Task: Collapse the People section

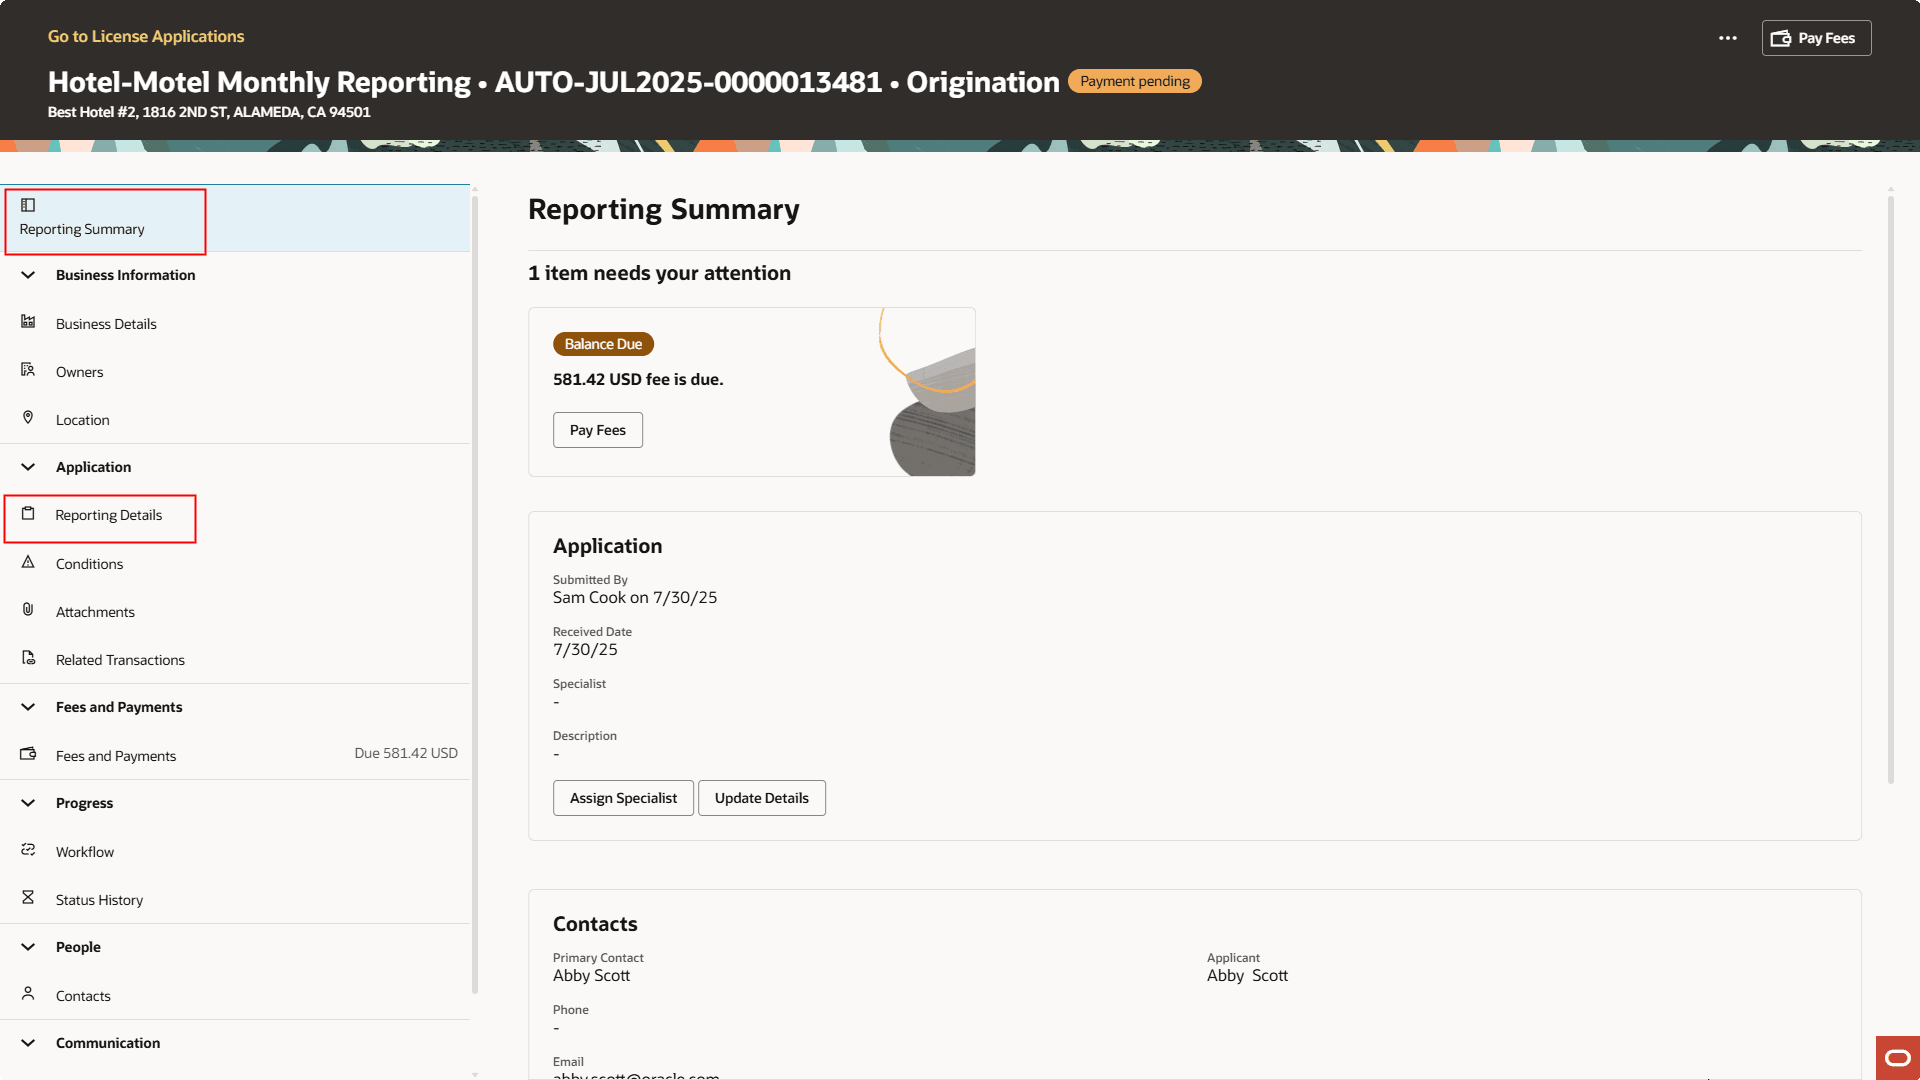Action: [x=28, y=947]
